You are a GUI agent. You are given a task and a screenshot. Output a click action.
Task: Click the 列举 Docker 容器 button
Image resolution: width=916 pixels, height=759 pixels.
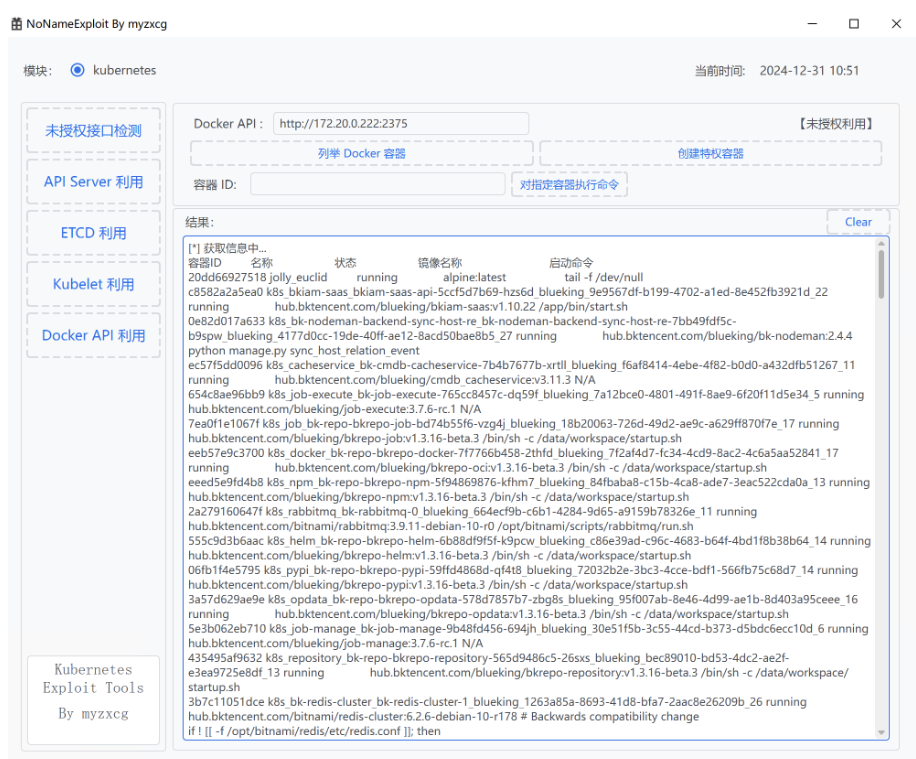click(x=362, y=153)
